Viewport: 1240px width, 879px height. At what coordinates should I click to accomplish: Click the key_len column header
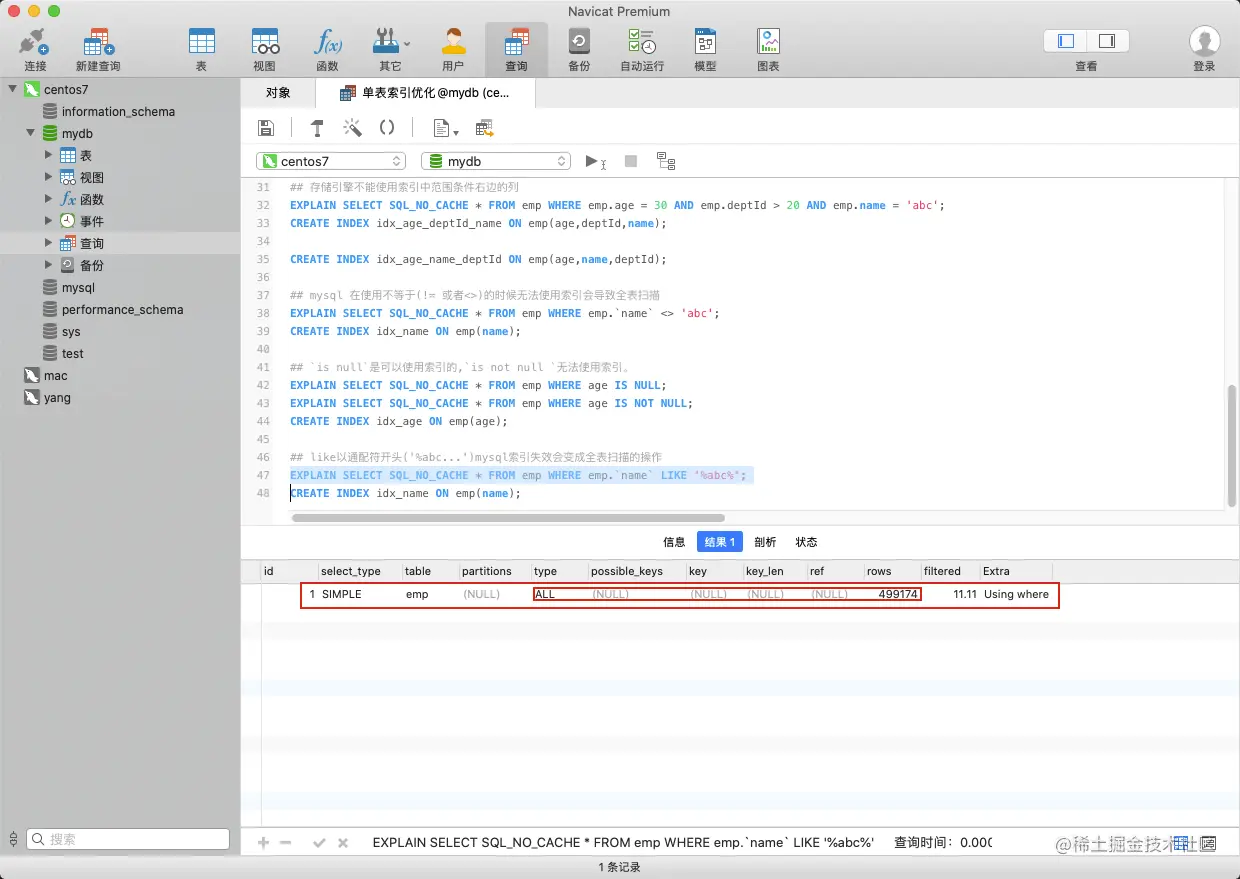click(x=774, y=571)
